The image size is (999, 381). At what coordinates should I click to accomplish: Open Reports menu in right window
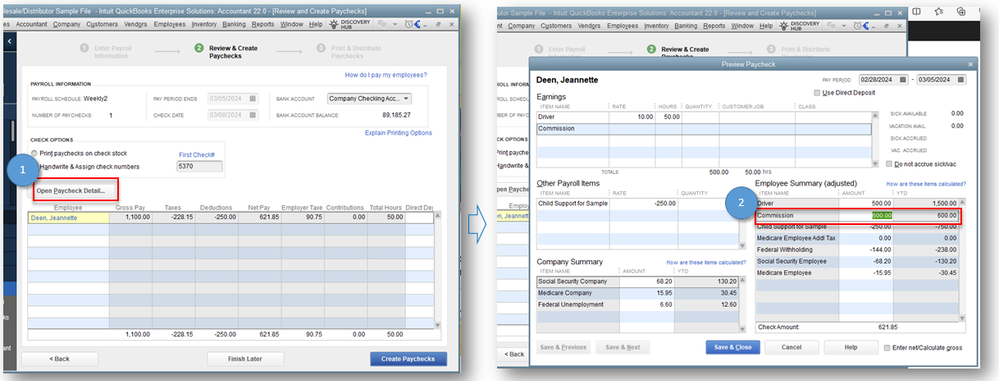(714, 26)
